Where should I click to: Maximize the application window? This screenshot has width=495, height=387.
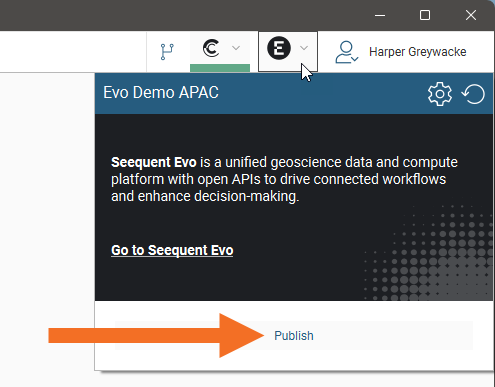tap(425, 15)
